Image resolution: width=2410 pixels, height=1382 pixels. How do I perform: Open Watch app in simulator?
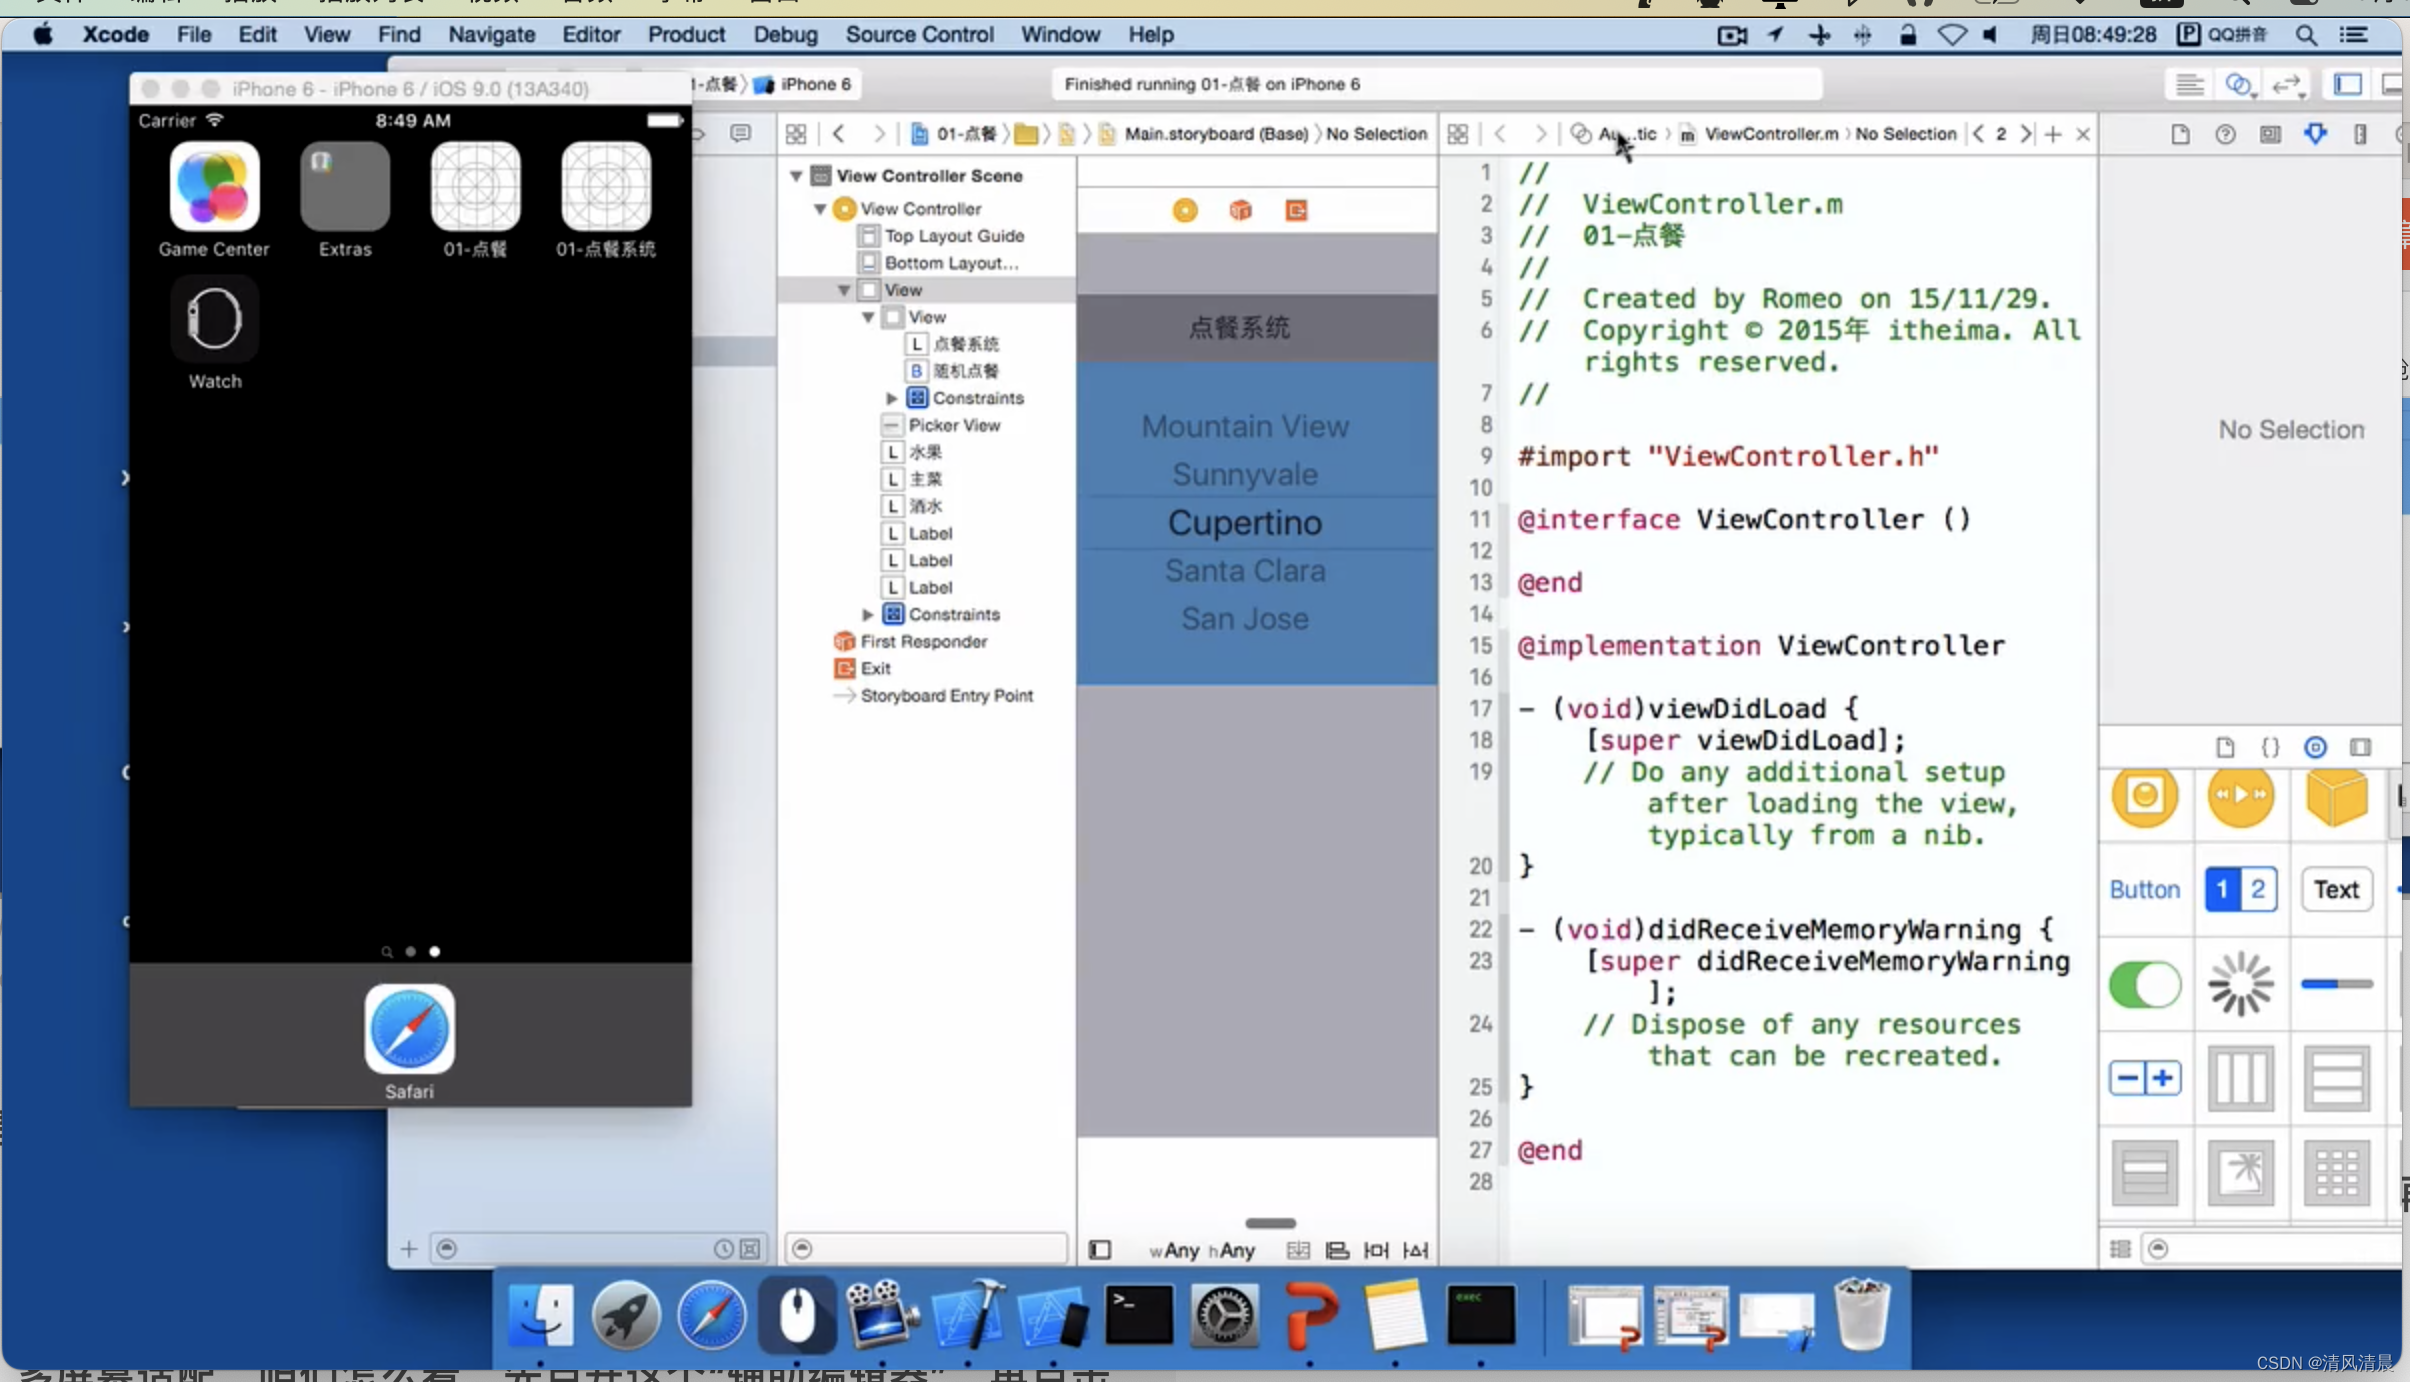(x=214, y=319)
